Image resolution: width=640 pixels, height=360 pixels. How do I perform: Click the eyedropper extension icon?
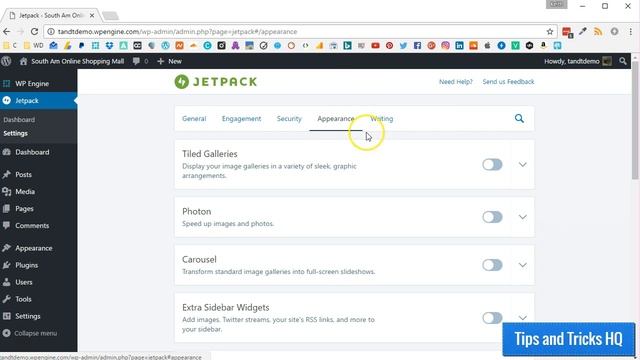click(582, 31)
